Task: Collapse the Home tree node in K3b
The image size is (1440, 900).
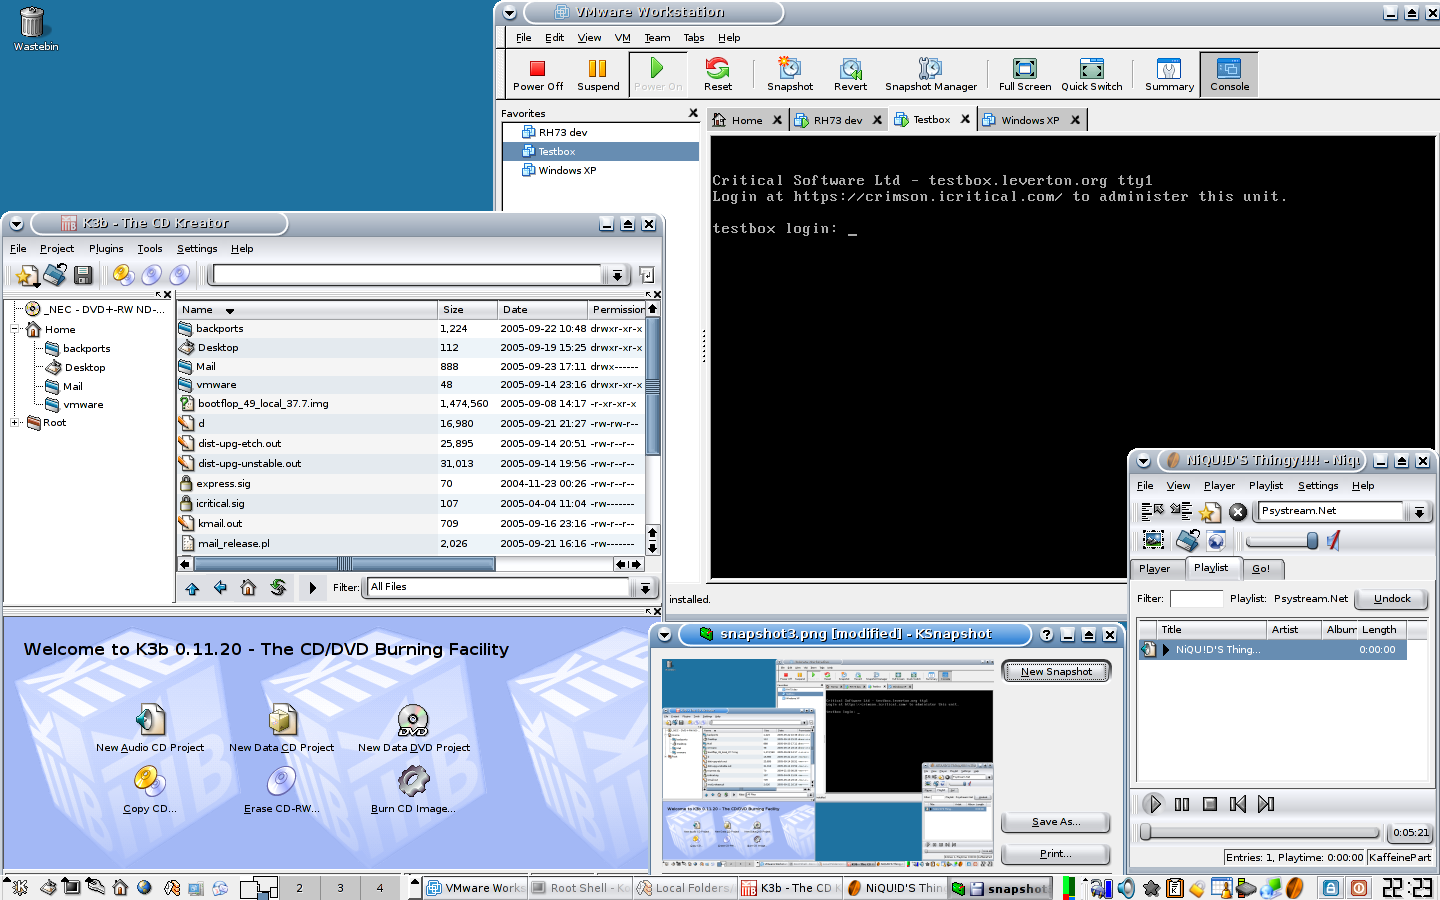Action: [x=16, y=329]
